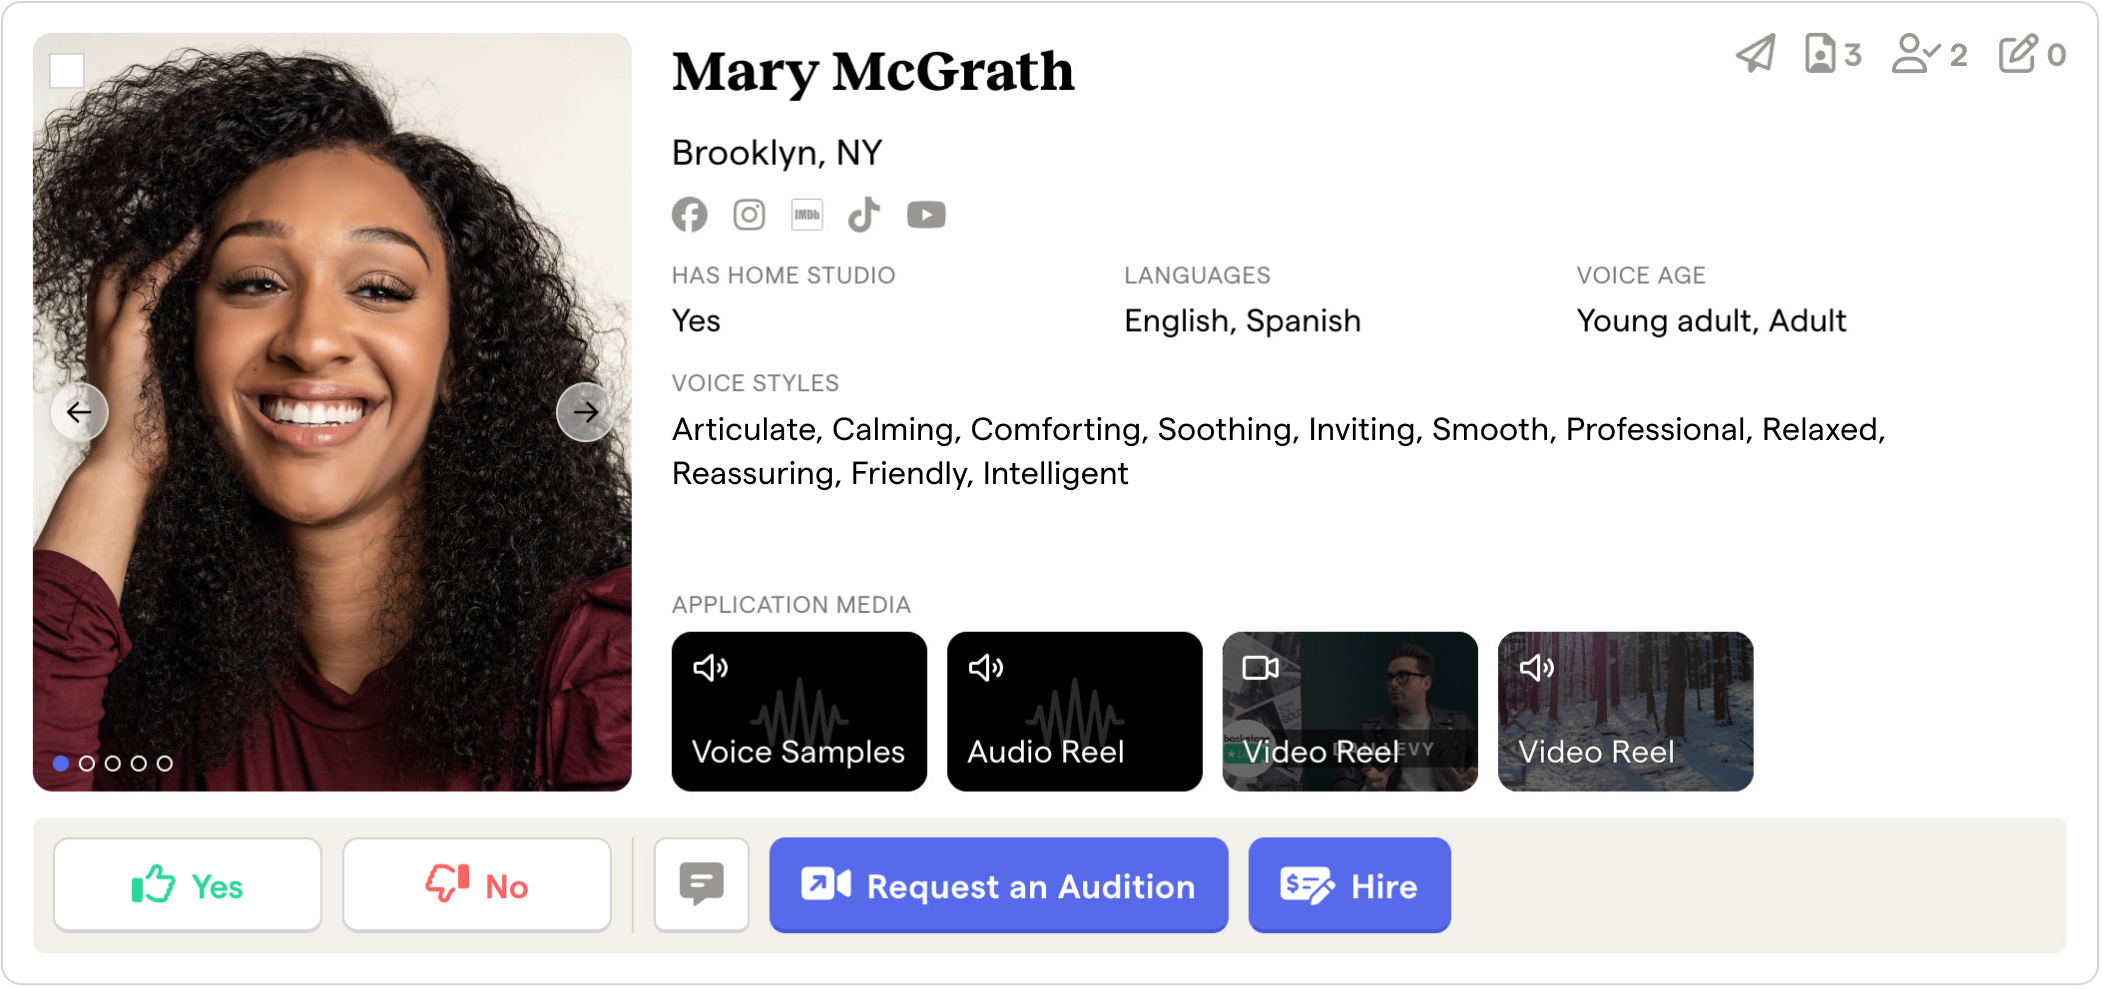Open the IMDb profile icon
This screenshot has width=2102, height=989.
pos(807,215)
